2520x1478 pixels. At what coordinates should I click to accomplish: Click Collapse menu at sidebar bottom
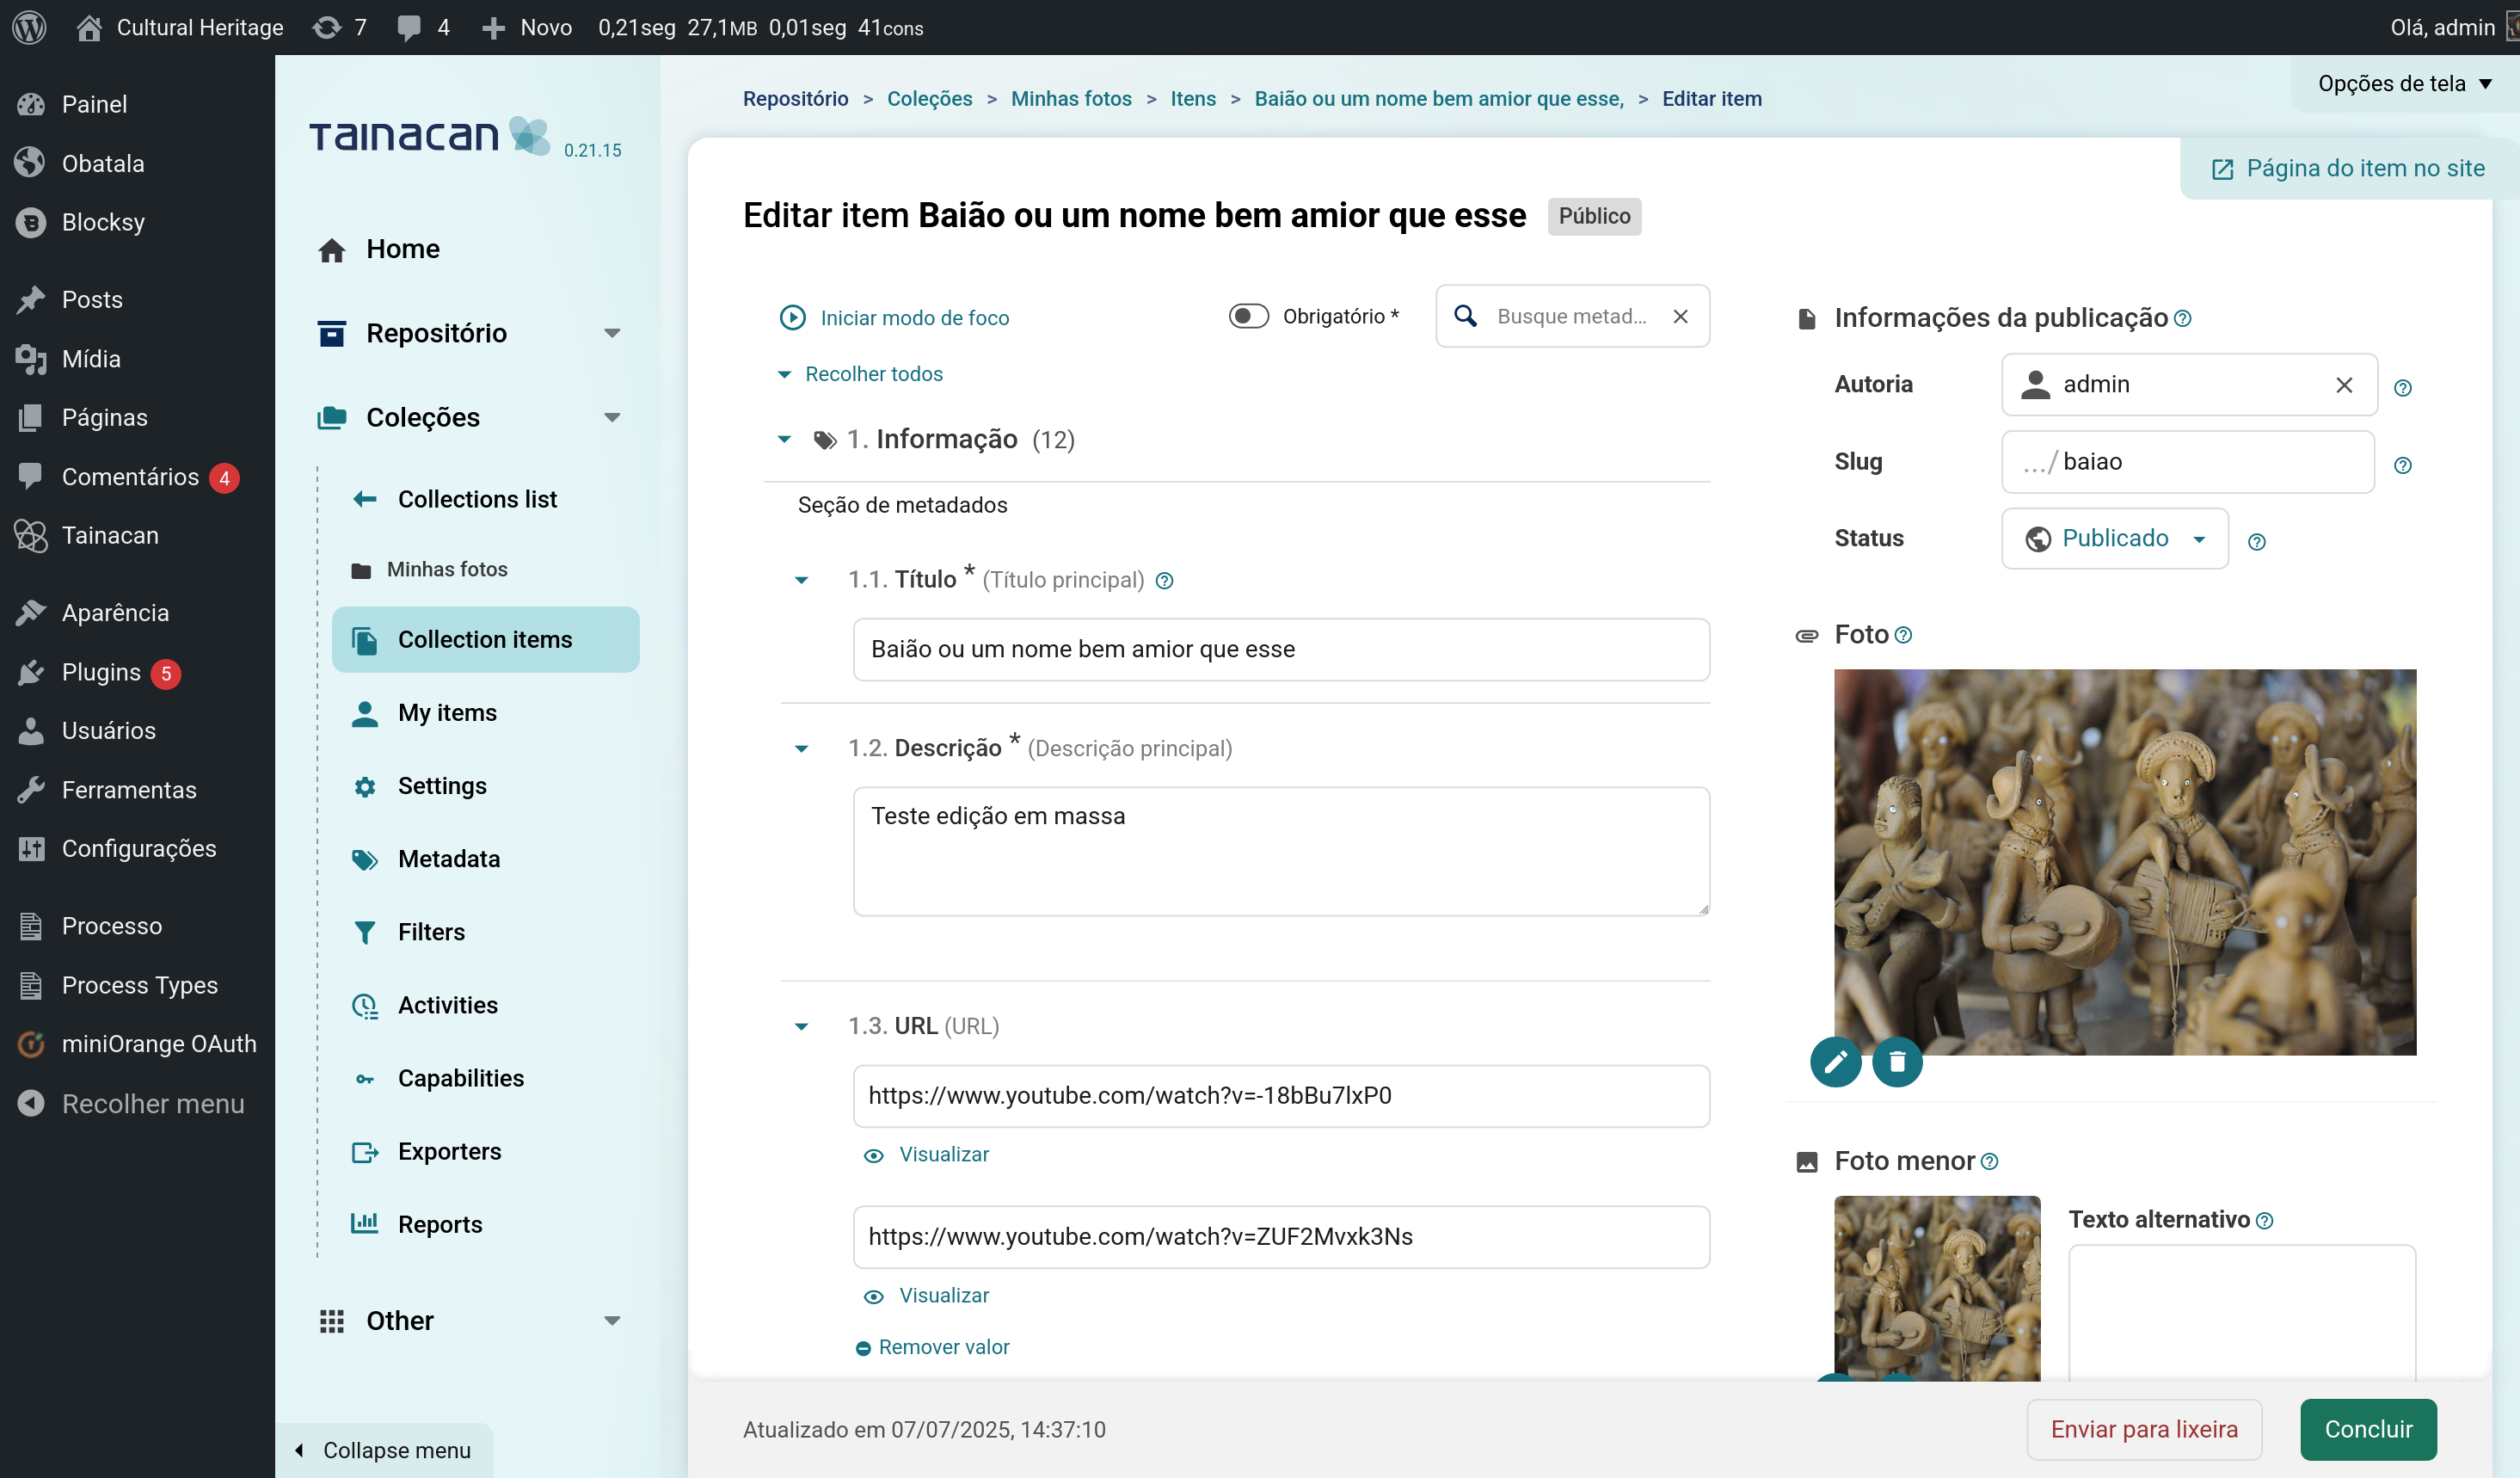pos(383,1450)
